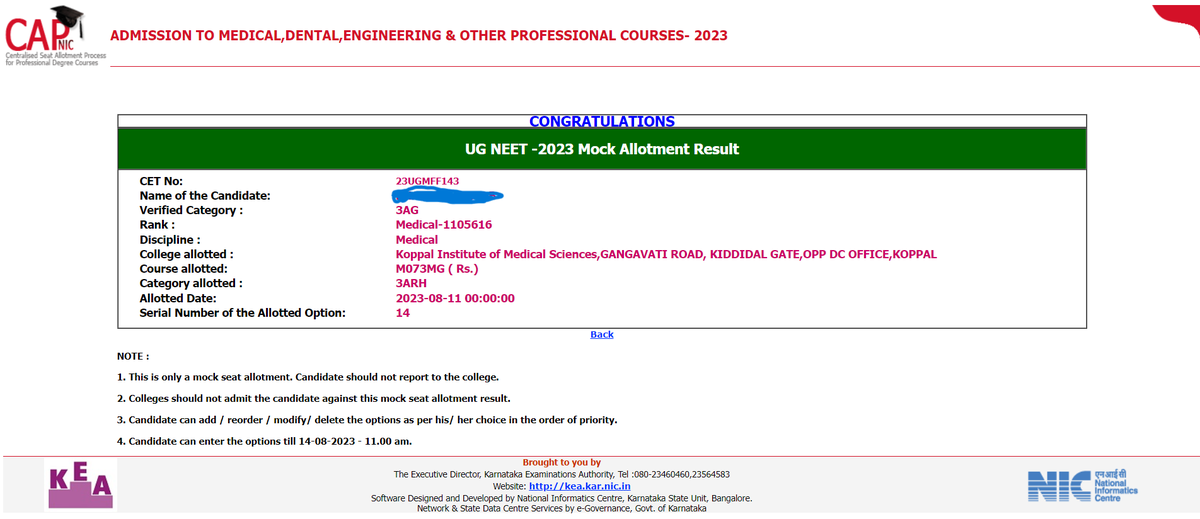Click the course allotted value M073MG
Screen dimensions: 1200x519
click(x=437, y=269)
